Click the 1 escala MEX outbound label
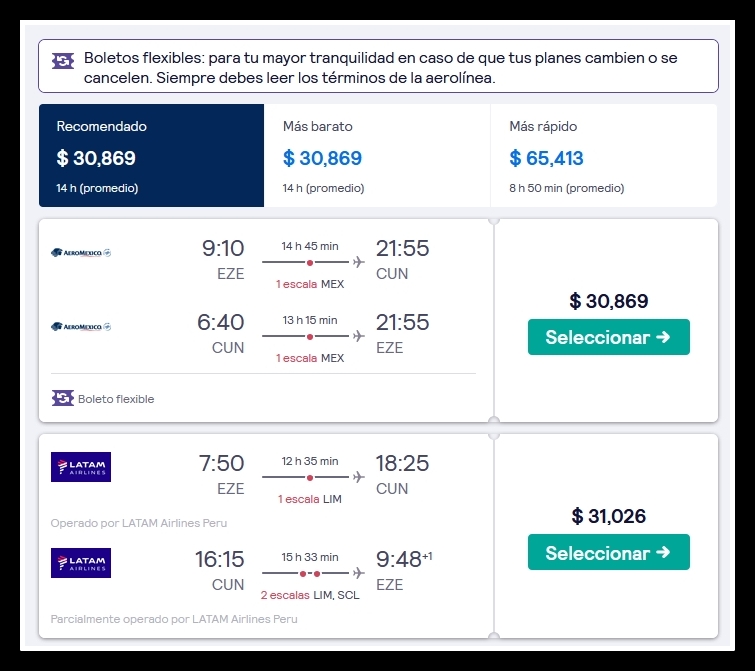The height and width of the screenshot is (671, 755). 310,284
